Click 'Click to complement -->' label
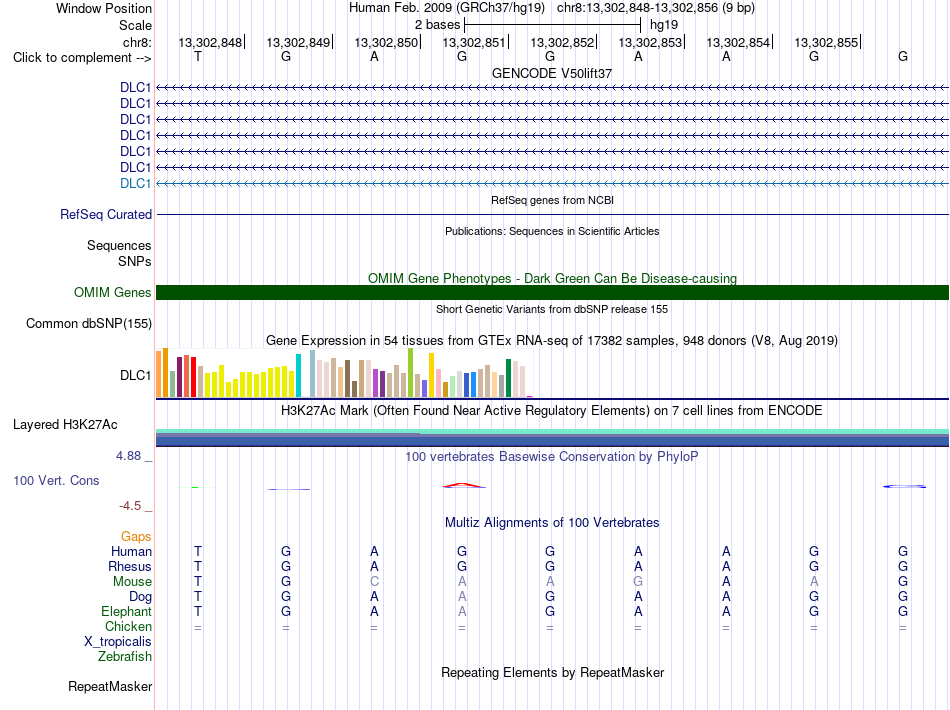Viewport: 950px width, 710px height. [82, 58]
